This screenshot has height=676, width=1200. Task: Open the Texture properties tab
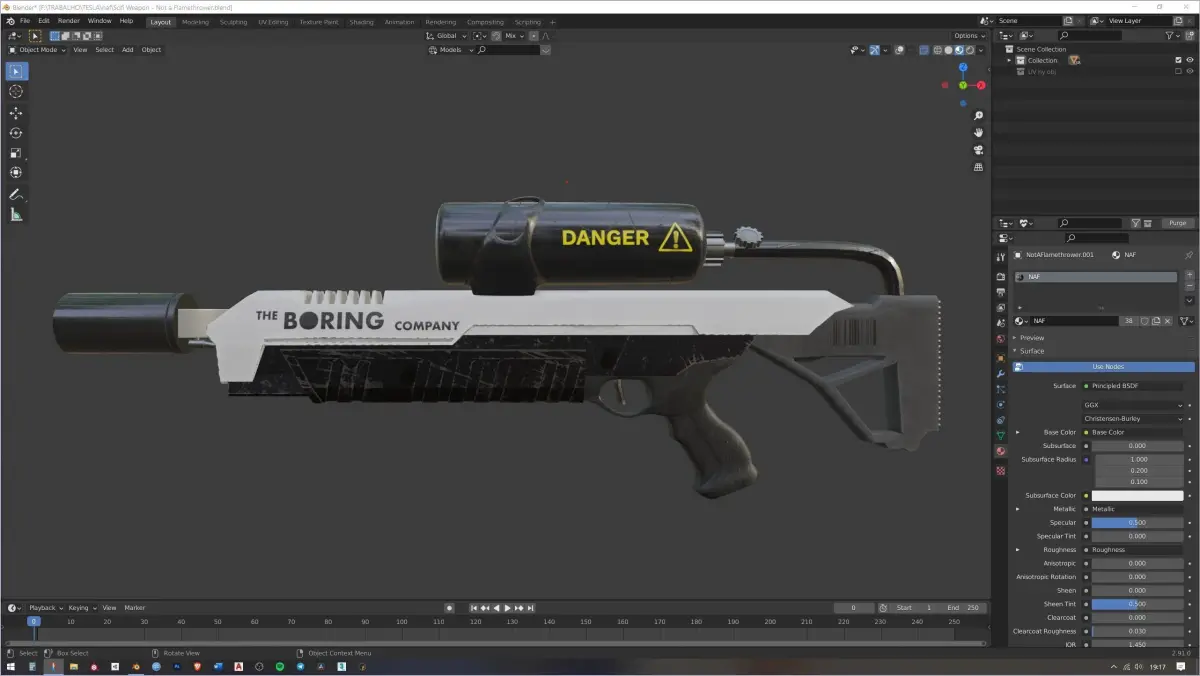[x=1001, y=469]
